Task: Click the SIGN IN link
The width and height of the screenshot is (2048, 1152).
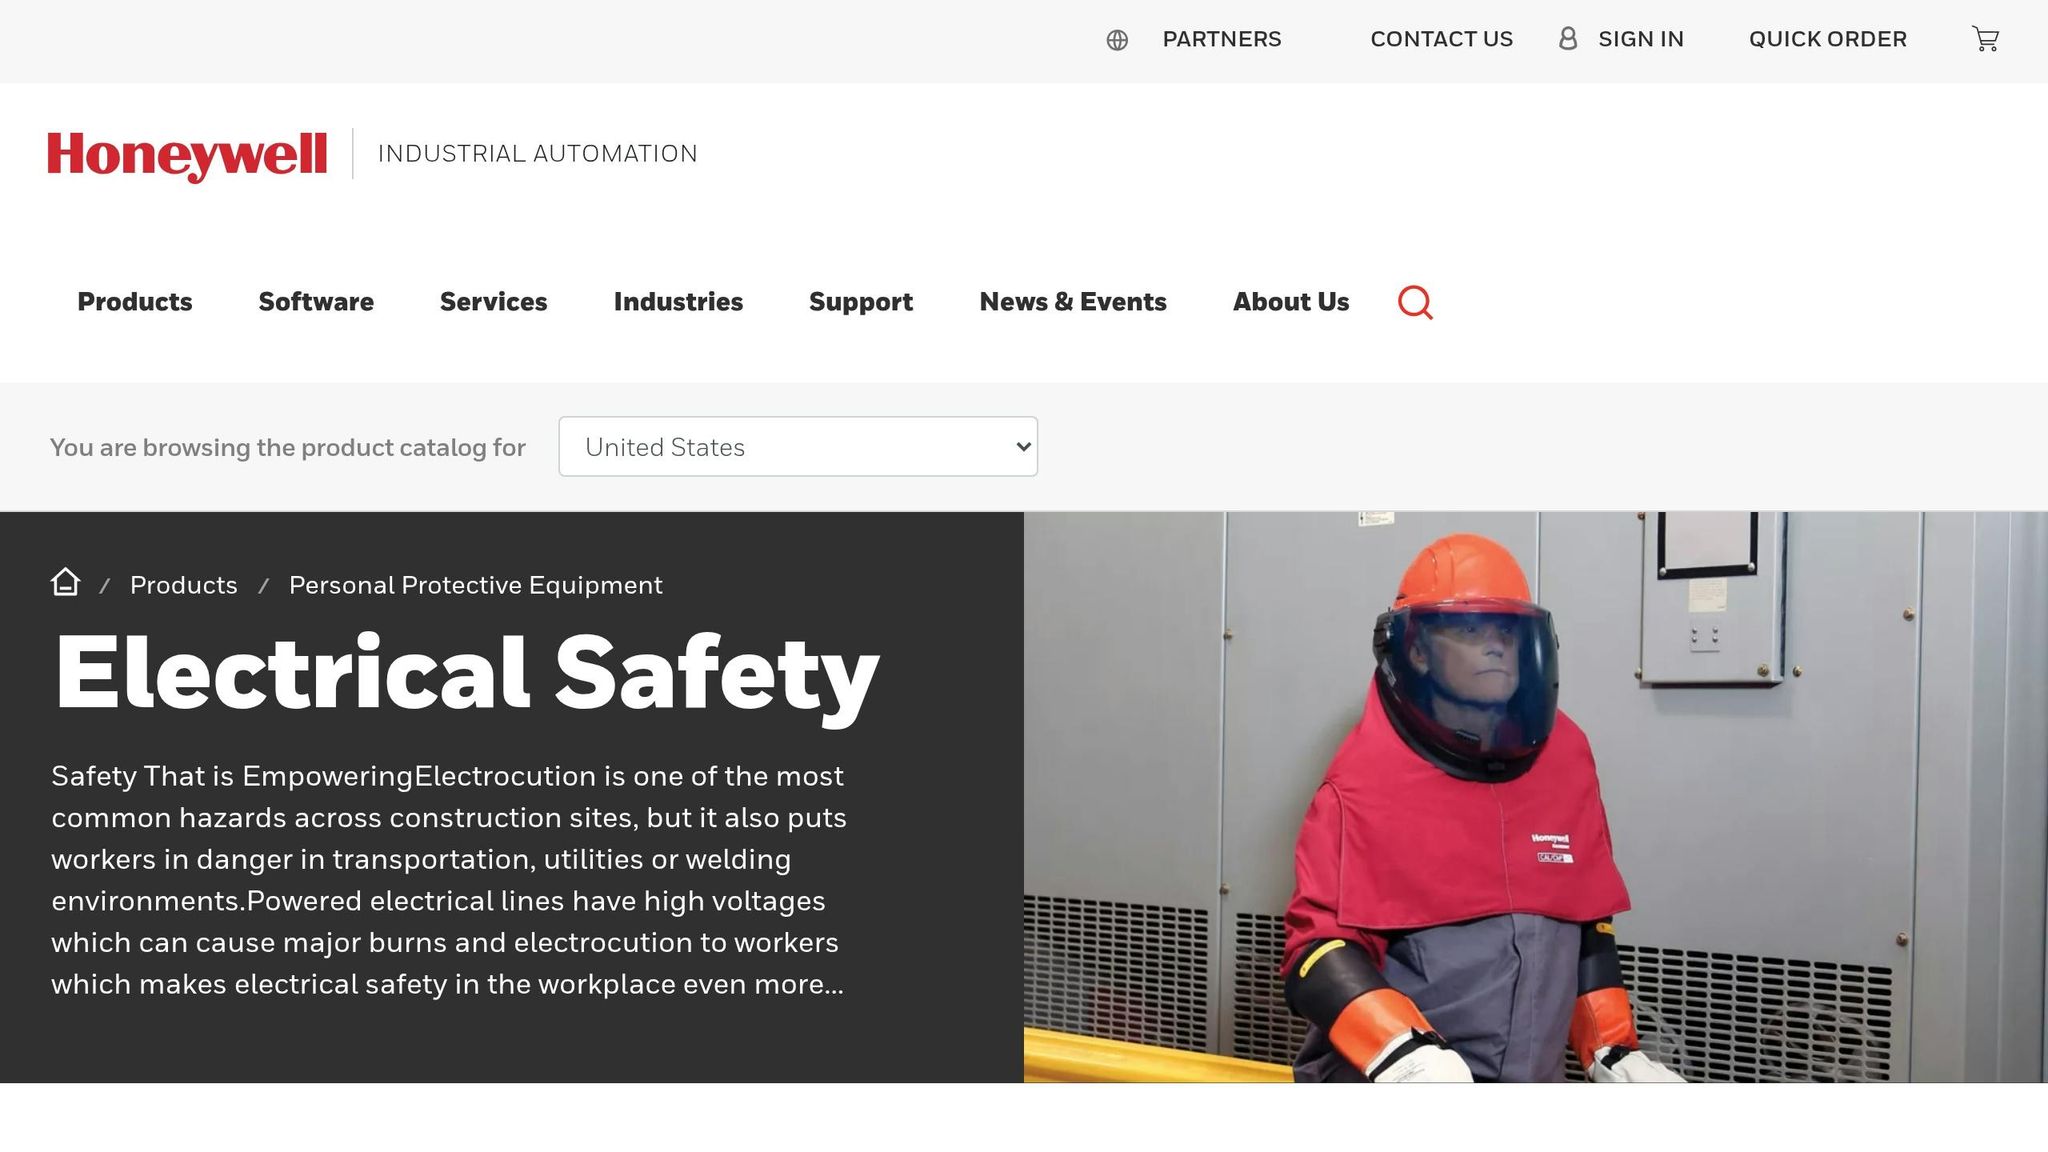Action: click(x=1641, y=39)
